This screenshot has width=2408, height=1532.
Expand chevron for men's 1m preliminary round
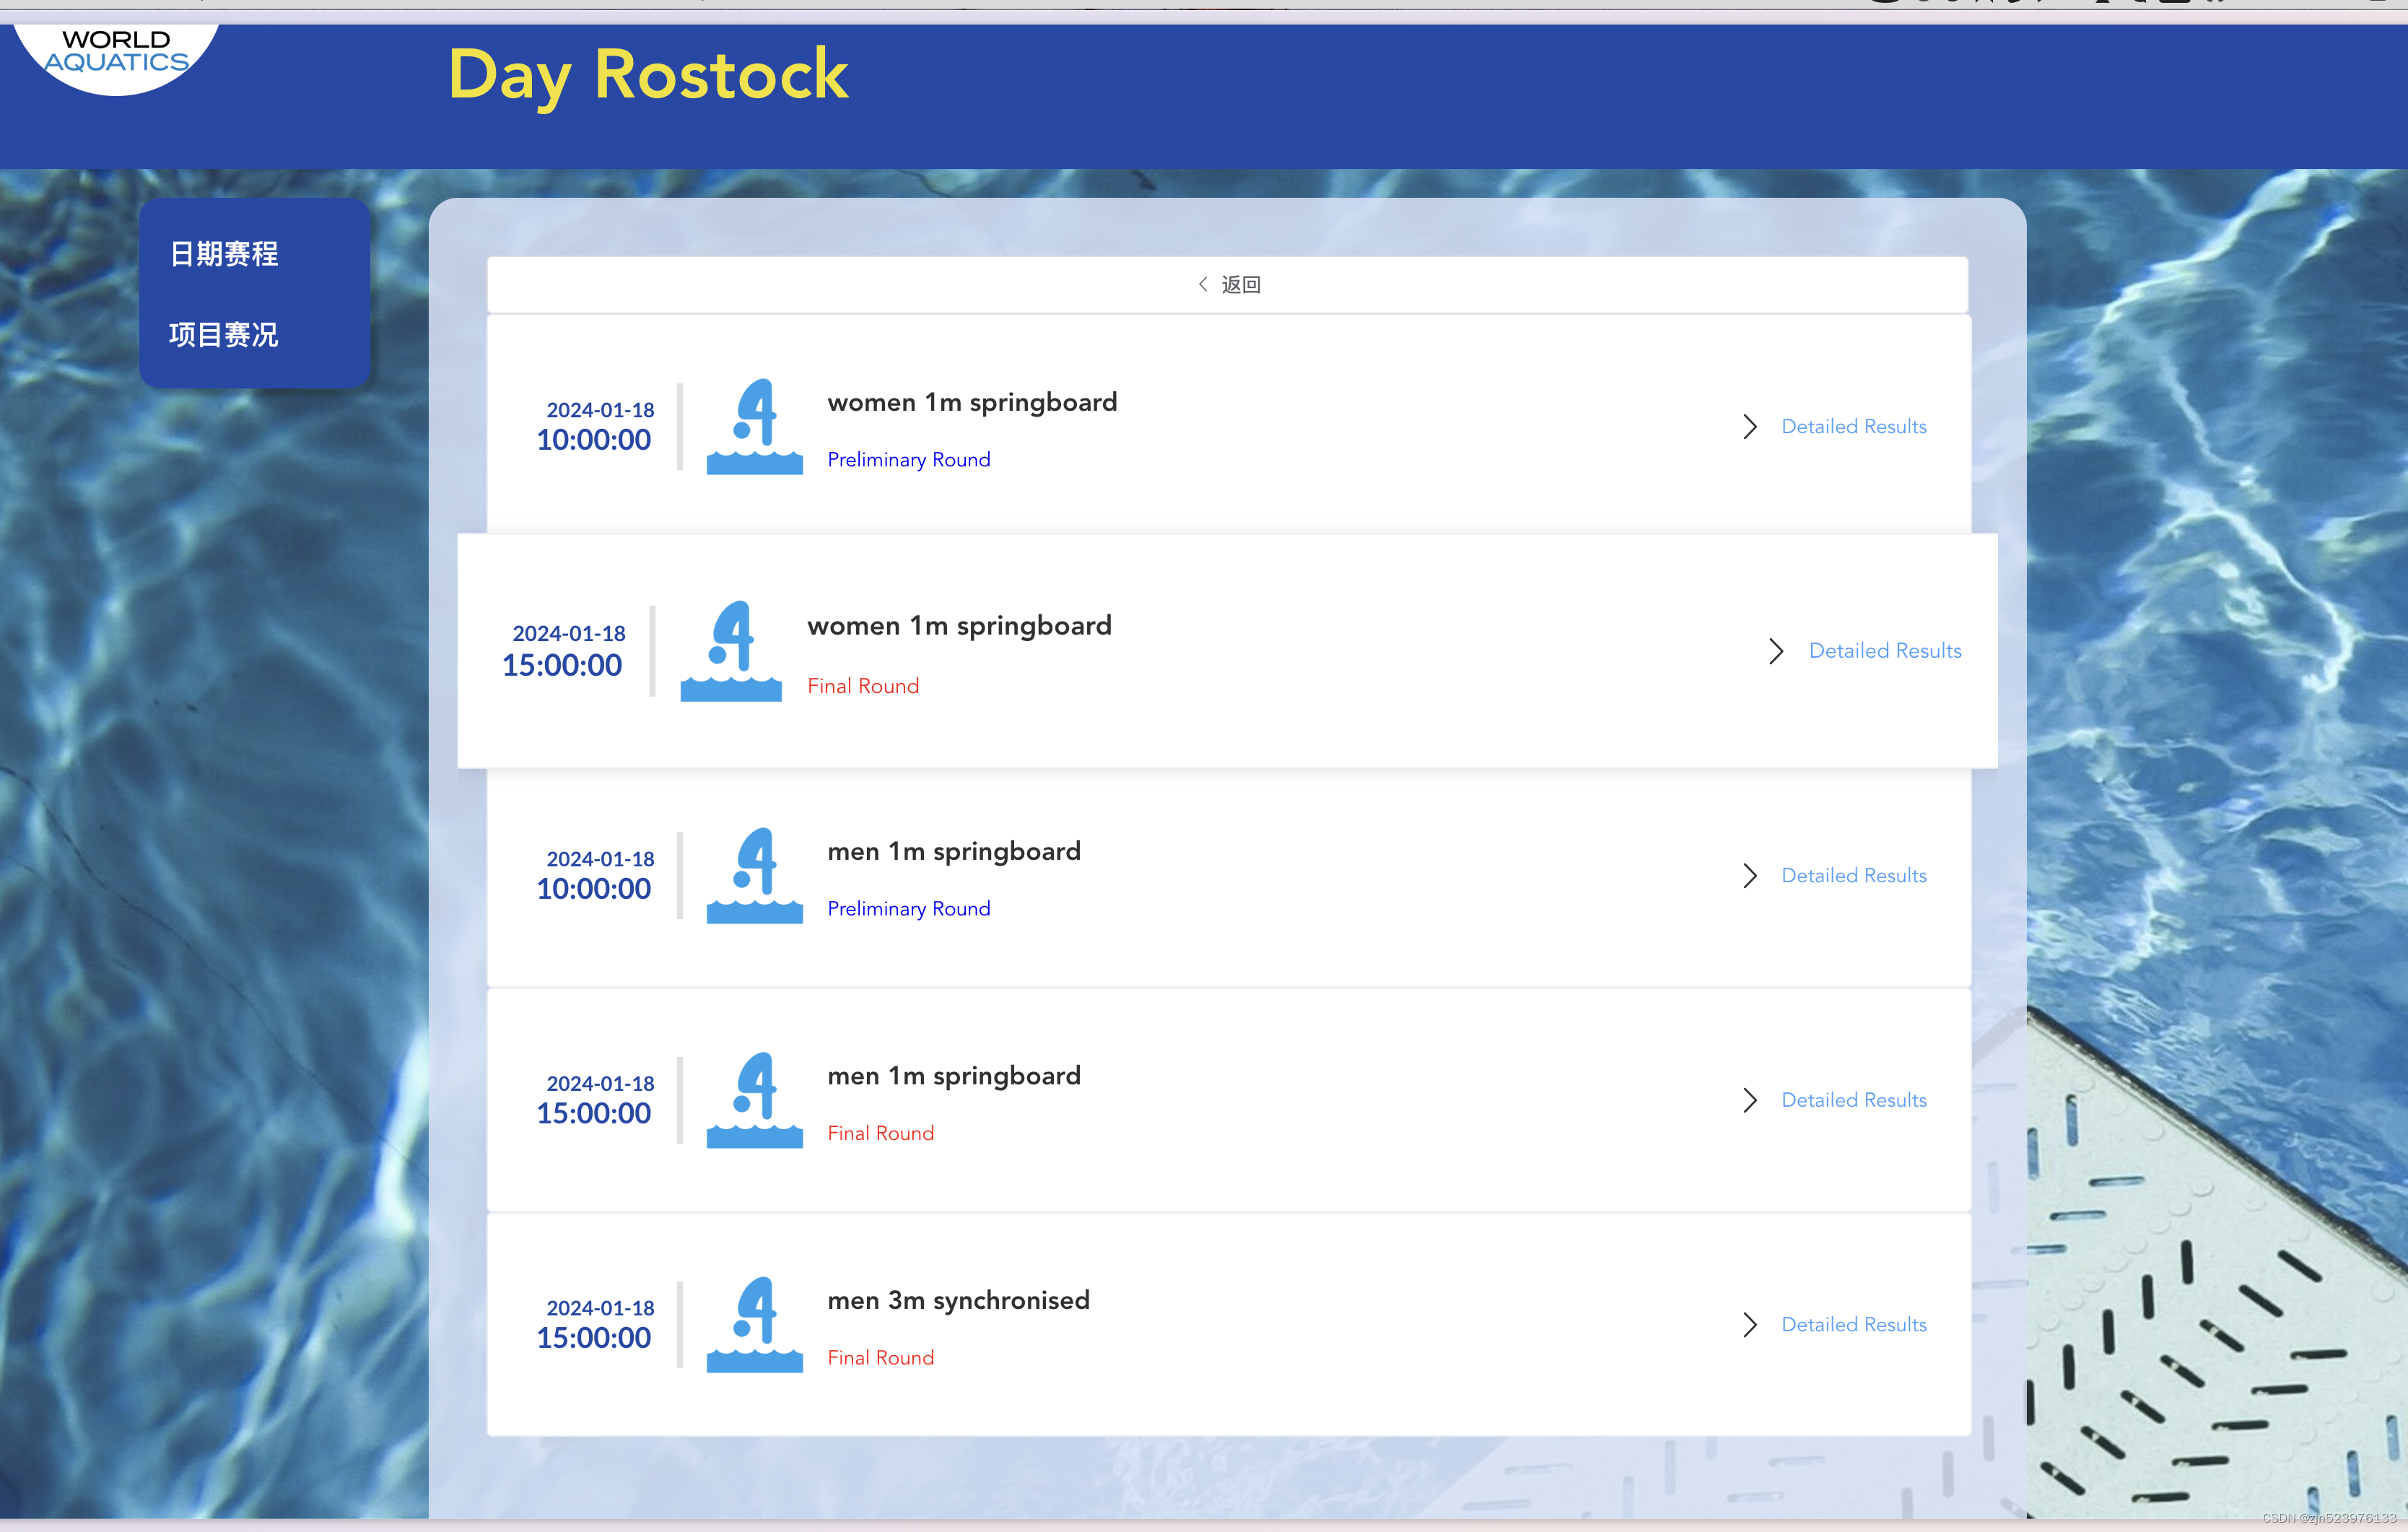[x=1749, y=876]
